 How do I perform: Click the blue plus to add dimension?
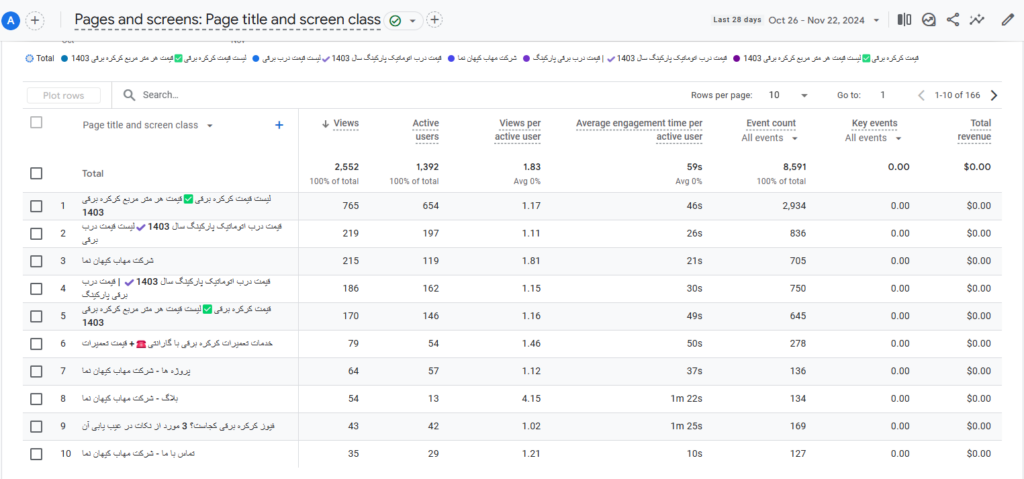279,125
